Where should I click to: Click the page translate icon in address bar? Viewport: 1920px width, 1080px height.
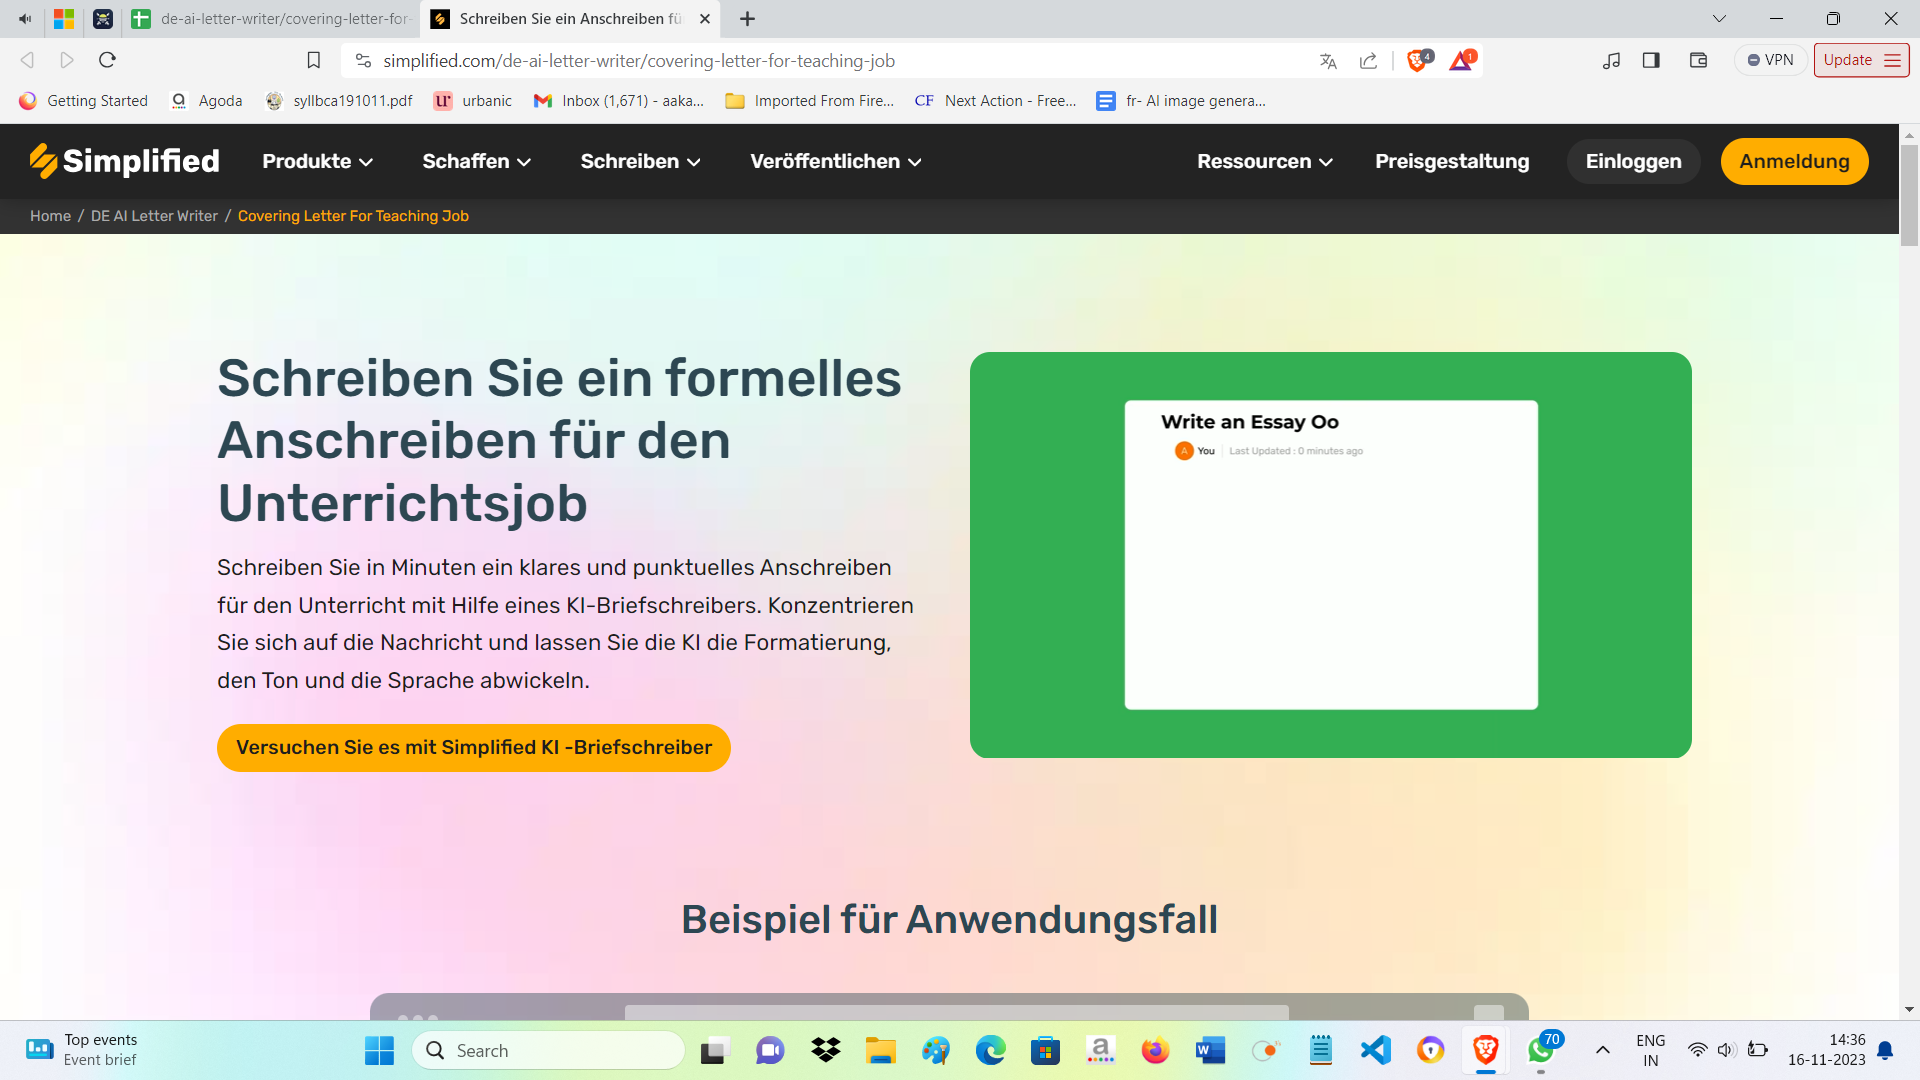click(x=1328, y=61)
